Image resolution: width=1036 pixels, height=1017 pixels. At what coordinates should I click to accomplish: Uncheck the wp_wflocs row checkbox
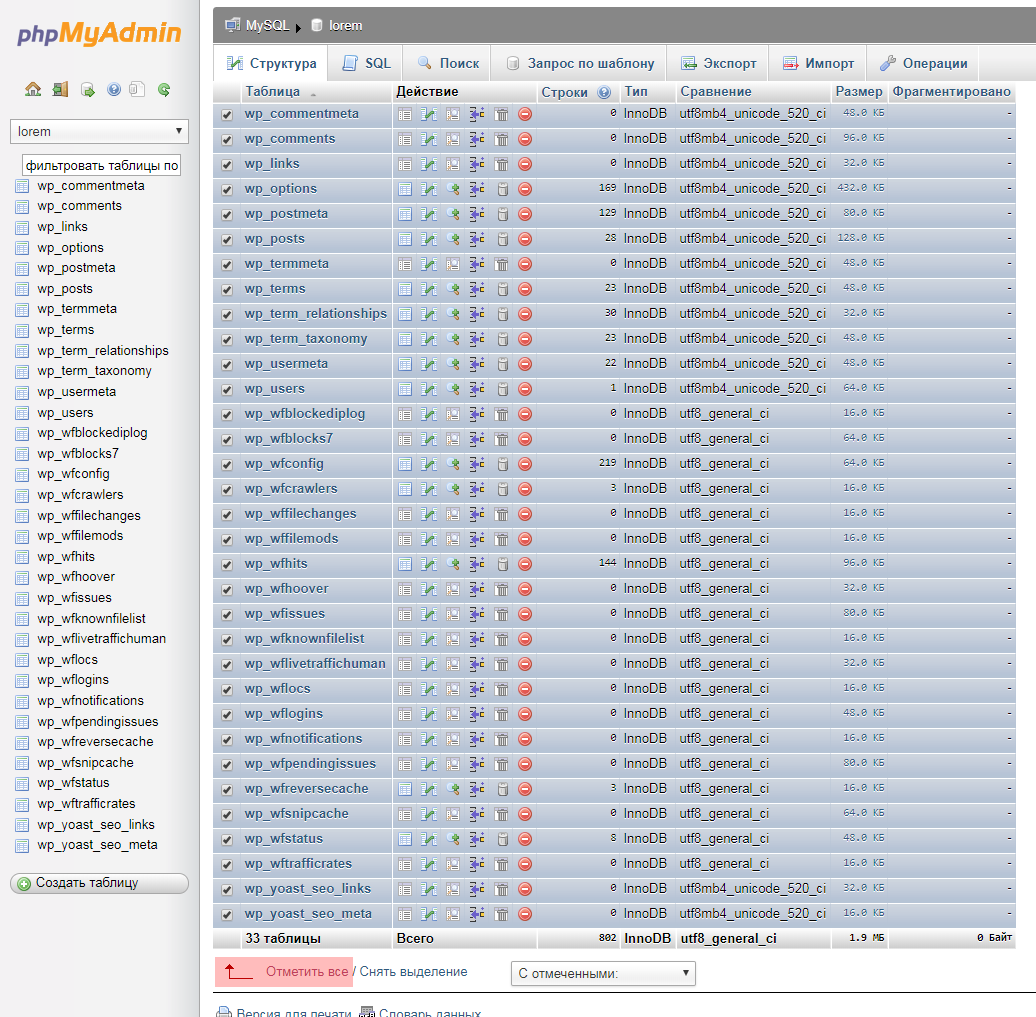[227, 689]
